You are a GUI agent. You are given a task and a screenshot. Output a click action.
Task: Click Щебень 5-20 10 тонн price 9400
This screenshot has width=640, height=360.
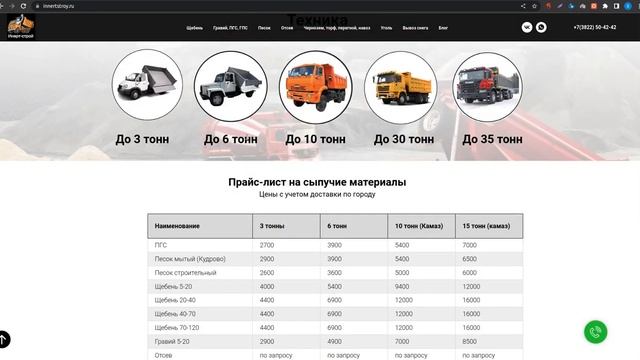click(402, 287)
